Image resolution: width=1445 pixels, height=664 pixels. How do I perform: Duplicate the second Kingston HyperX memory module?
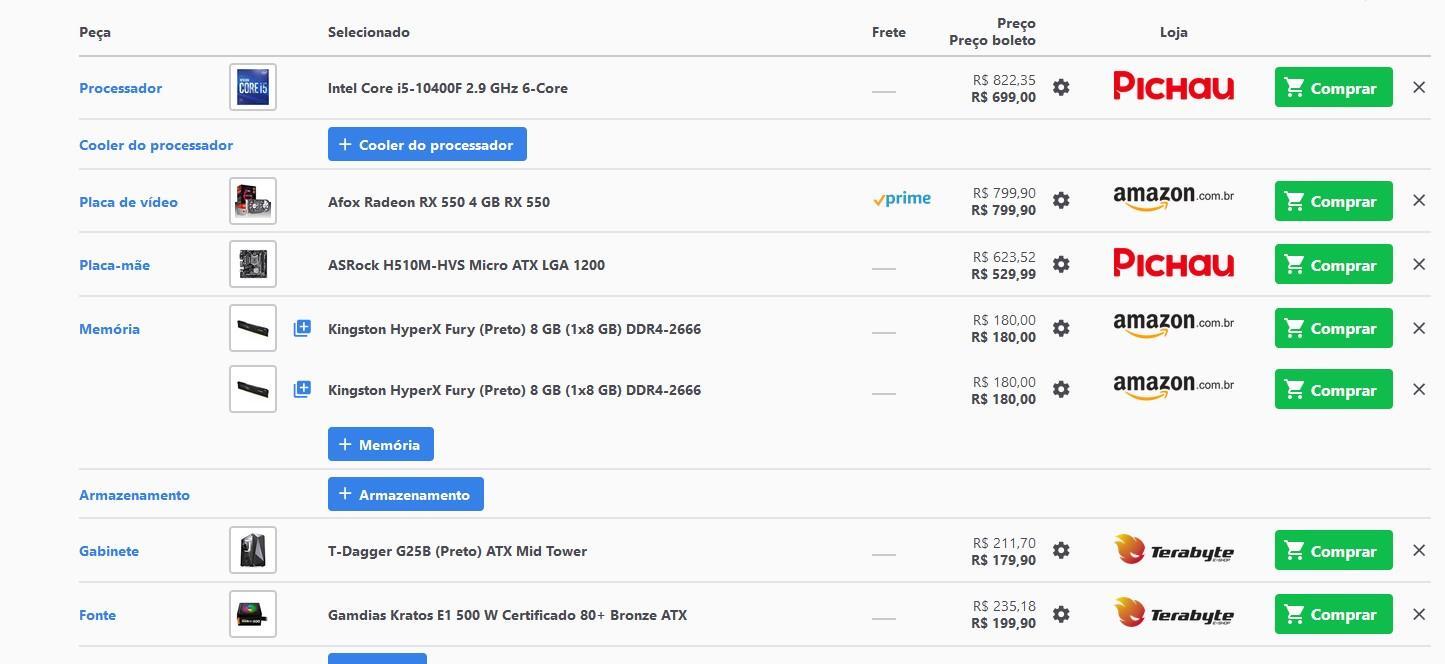point(302,390)
